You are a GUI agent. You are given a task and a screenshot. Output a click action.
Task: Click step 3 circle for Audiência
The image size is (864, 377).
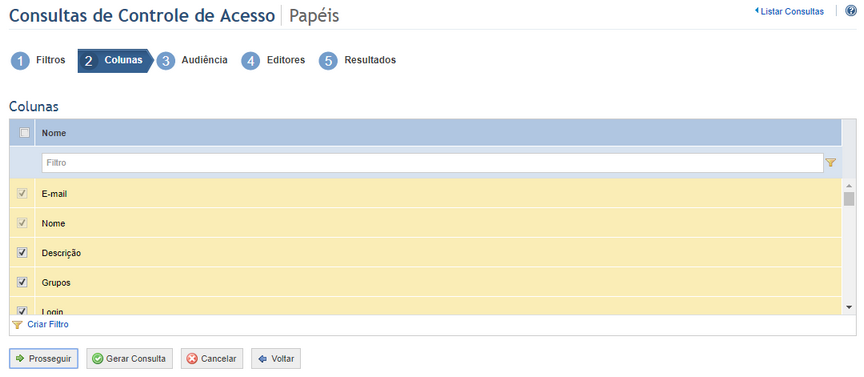(165, 61)
